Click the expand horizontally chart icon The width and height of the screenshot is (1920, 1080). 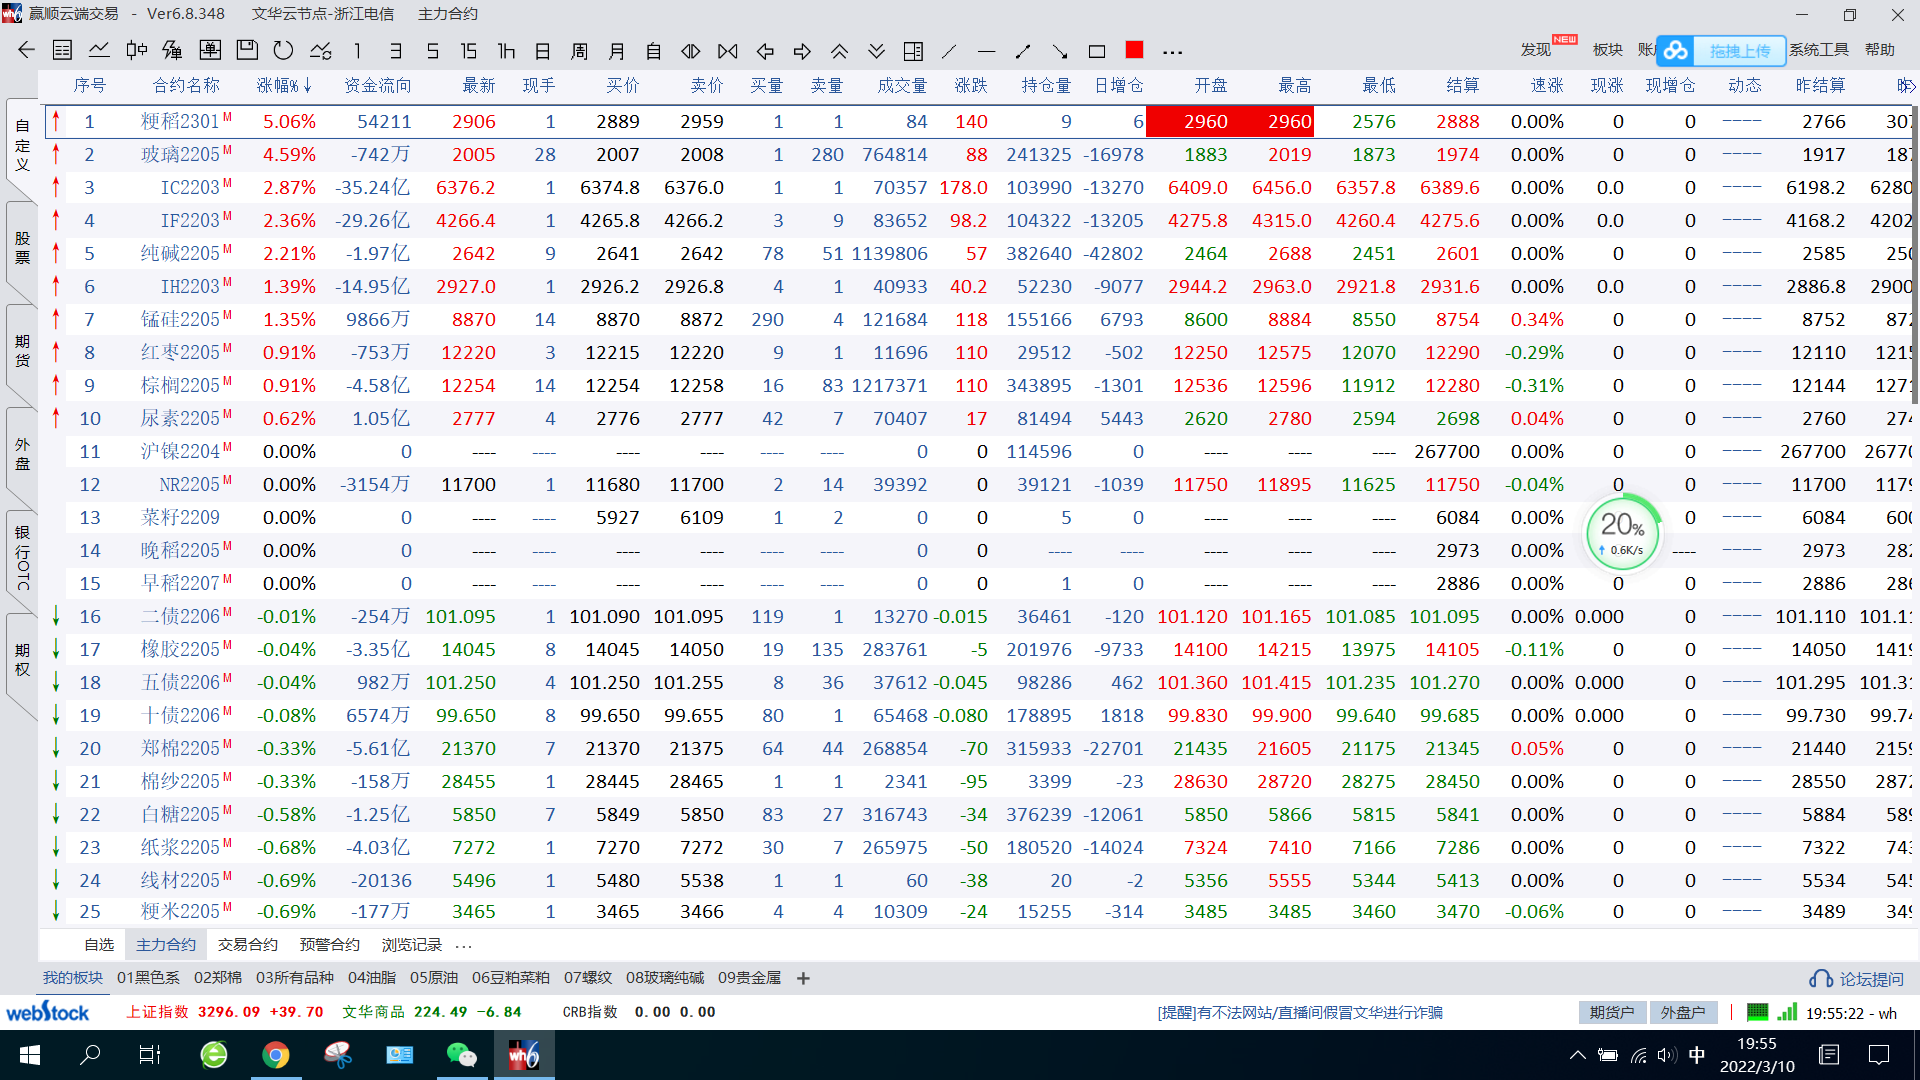tap(691, 50)
